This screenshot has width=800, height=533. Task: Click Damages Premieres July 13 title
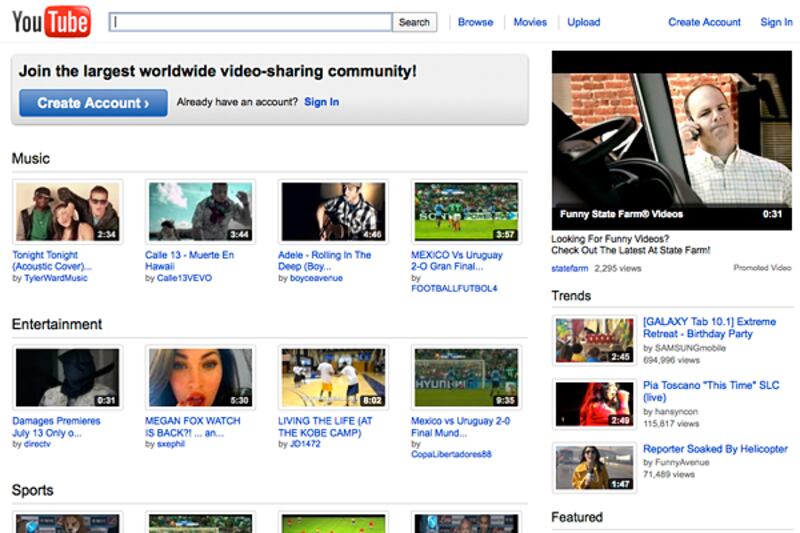tap(56, 427)
